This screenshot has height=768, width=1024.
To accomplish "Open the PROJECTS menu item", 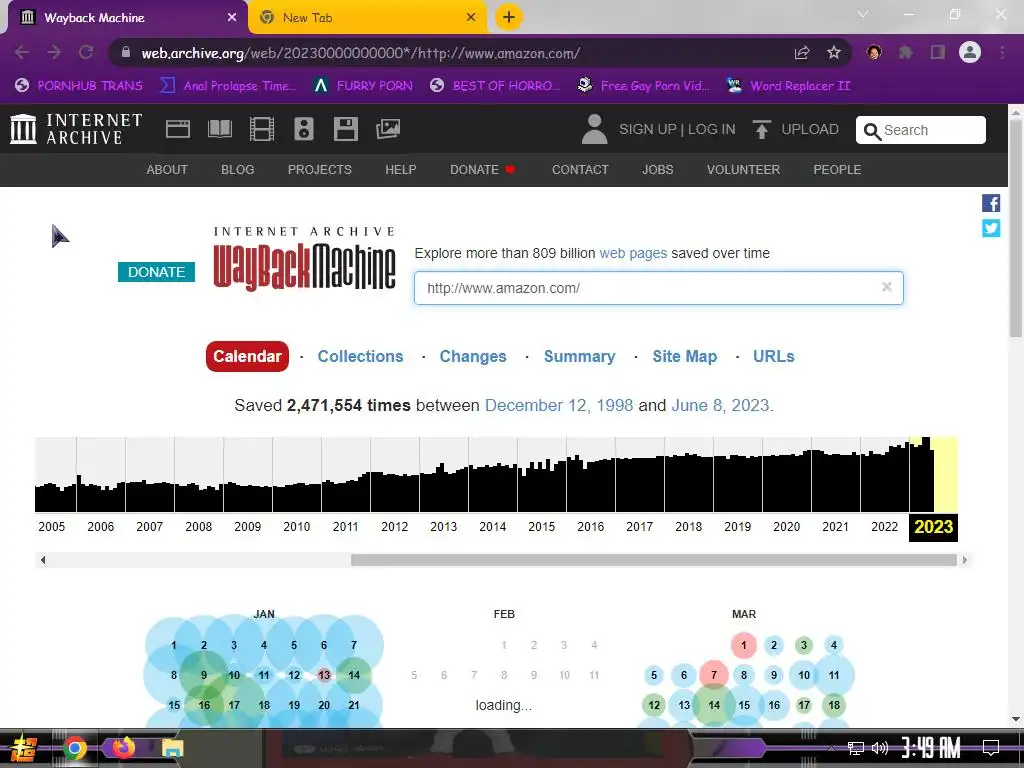I will pyautogui.click(x=319, y=170).
